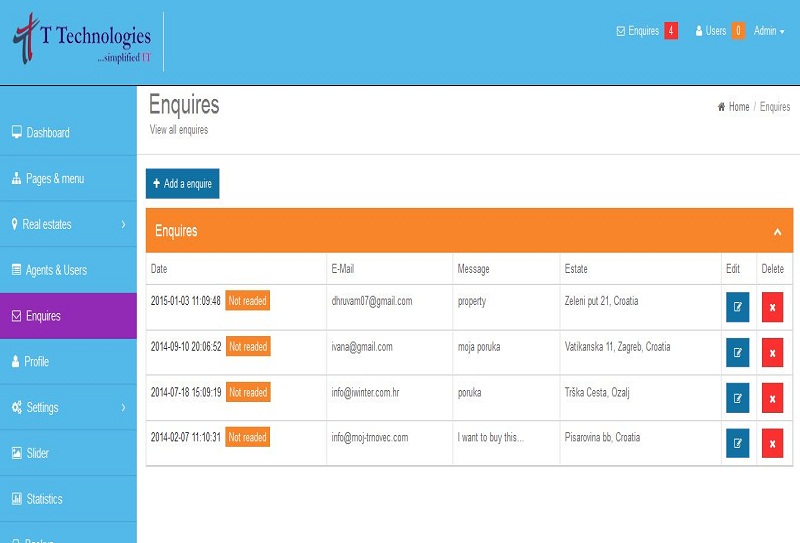Click estate Trška Cesta, Ozalj
800x543 pixels.
click(597, 392)
